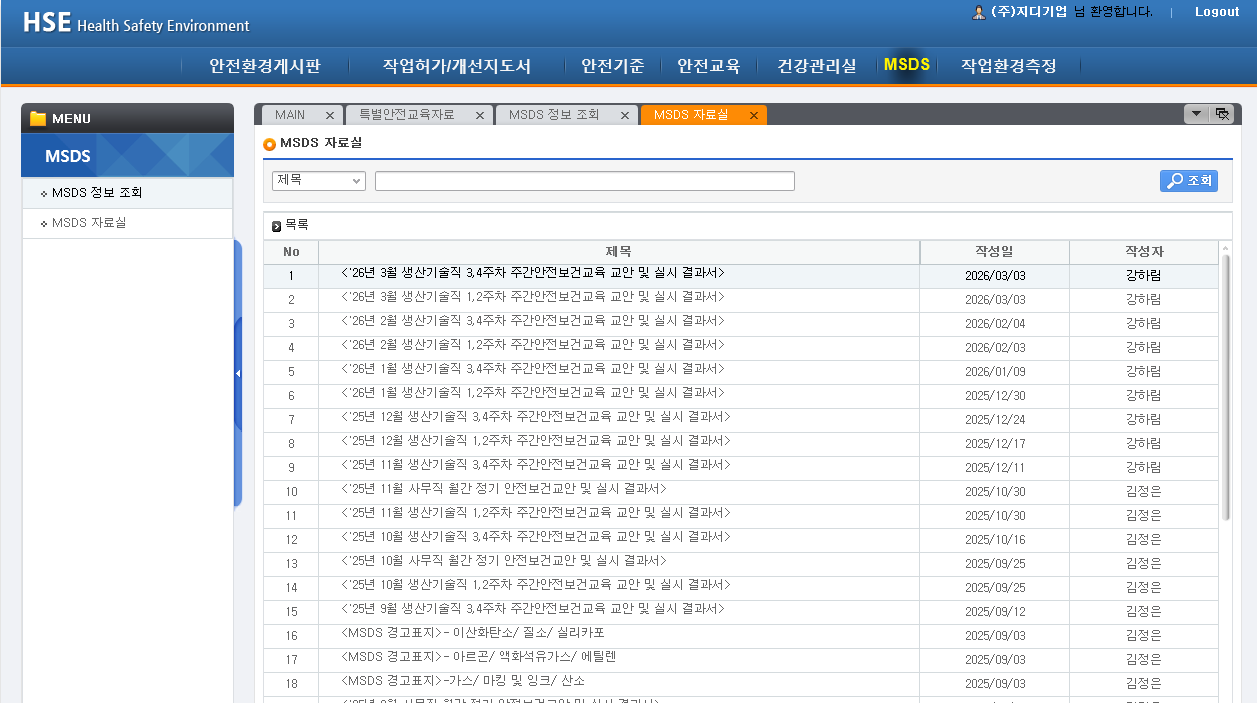Open the 작업환경측정 top menu

[x=1008, y=66]
